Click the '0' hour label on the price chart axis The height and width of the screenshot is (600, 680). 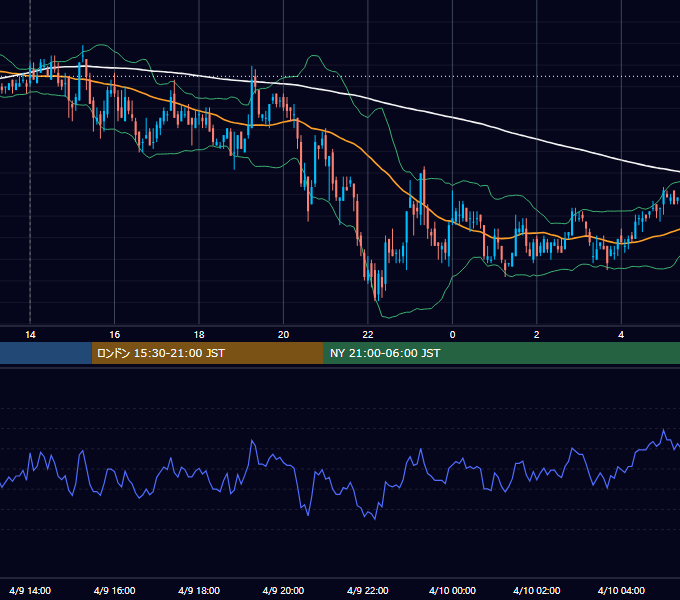click(x=452, y=335)
